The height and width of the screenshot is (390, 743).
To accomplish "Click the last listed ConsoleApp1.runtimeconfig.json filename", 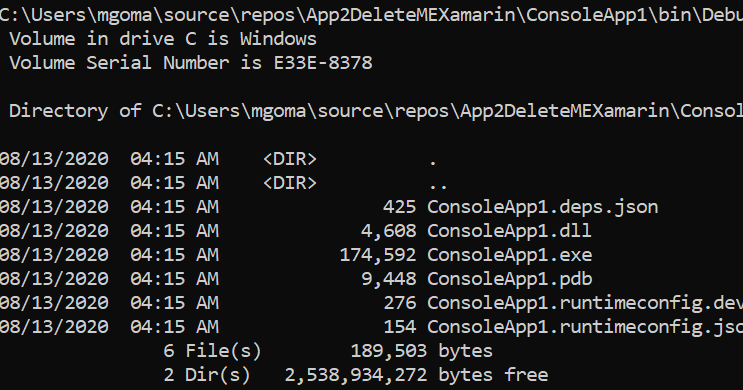I will pos(585,327).
